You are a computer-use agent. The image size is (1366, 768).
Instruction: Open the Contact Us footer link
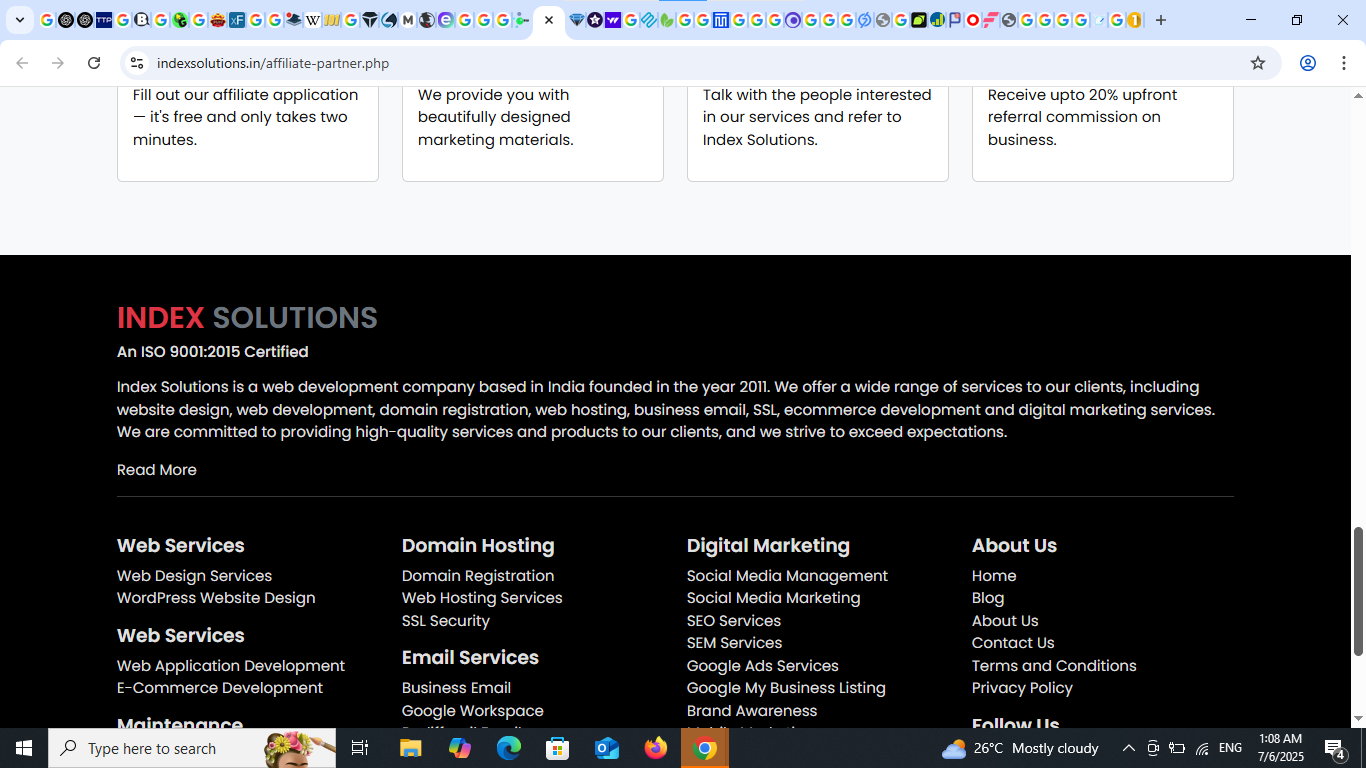tap(1013, 643)
